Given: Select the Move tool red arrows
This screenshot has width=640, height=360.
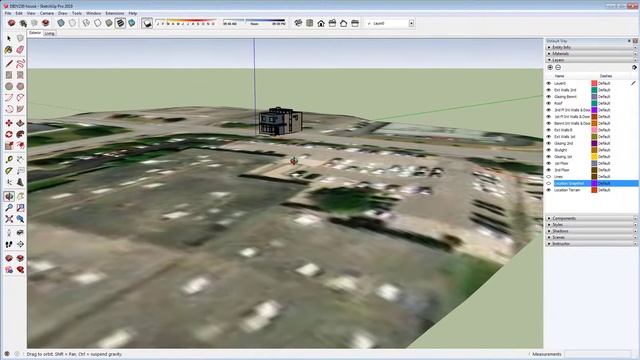Looking at the screenshot, I should pyautogui.click(x=9, y=123).
